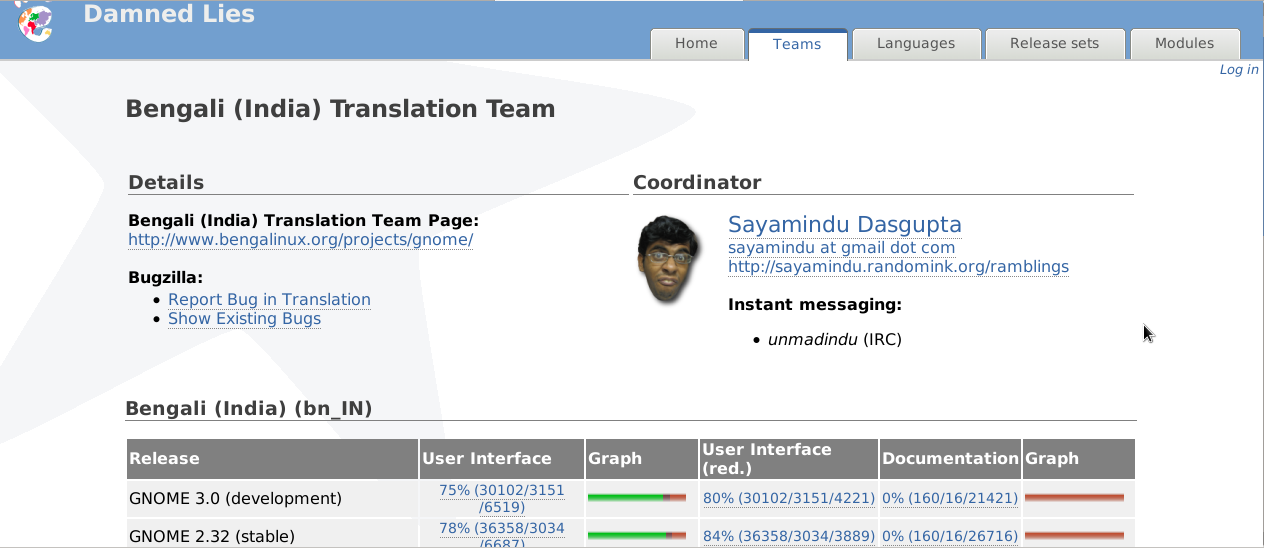Click the Coordinator section heading
The image size is (1264, 548).
tap(697, 183)
